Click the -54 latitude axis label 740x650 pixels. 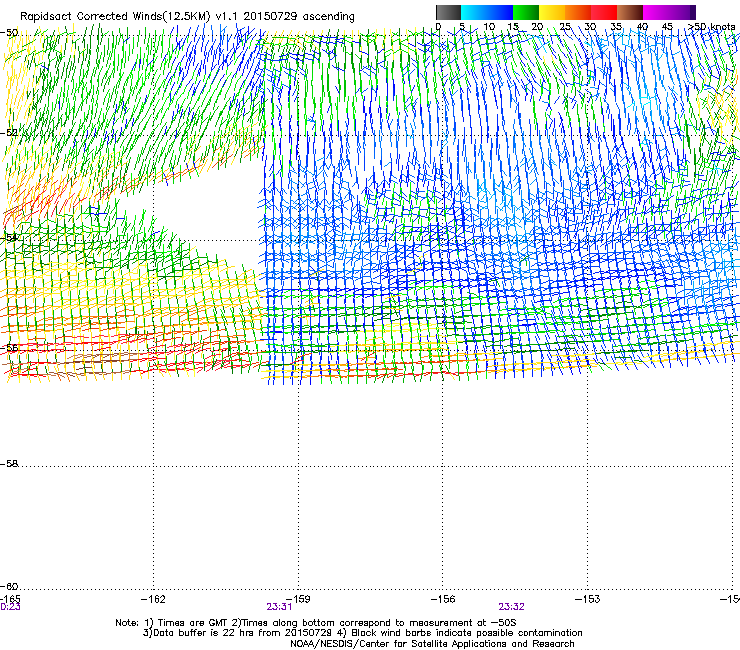click(x=9, y=237)
